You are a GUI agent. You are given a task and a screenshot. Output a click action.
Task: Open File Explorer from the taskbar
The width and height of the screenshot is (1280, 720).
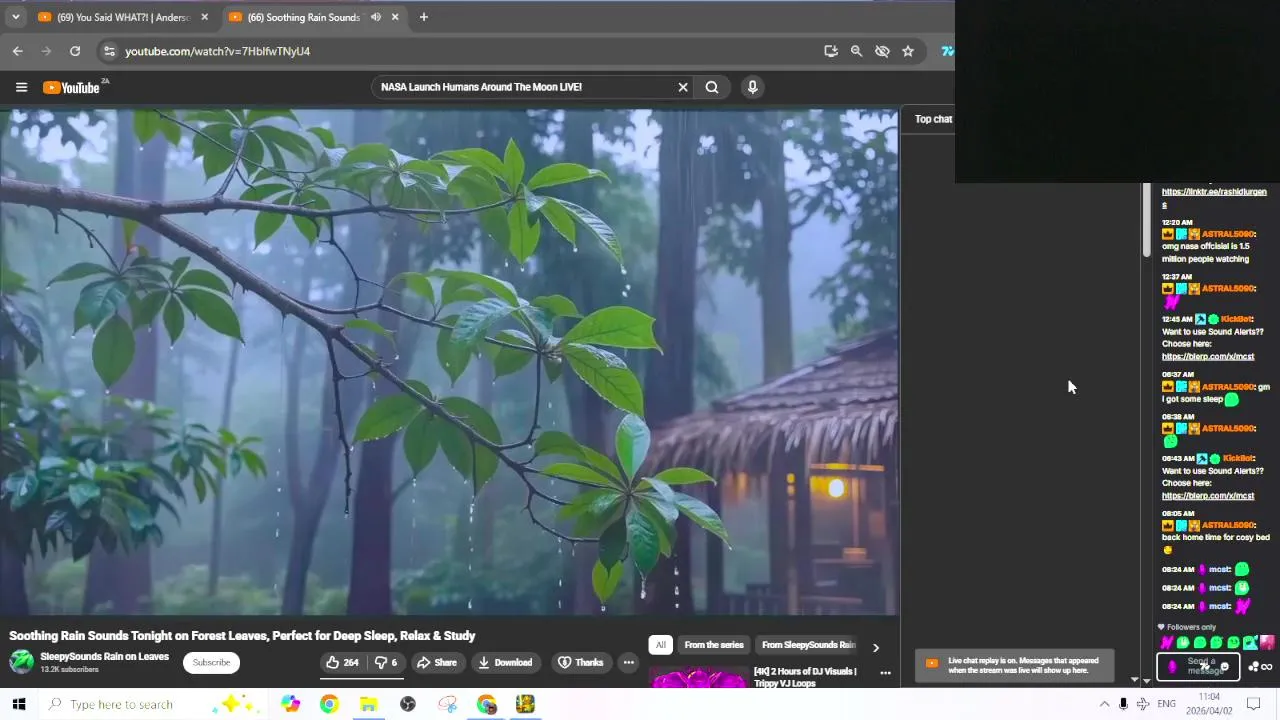[368, 704]
